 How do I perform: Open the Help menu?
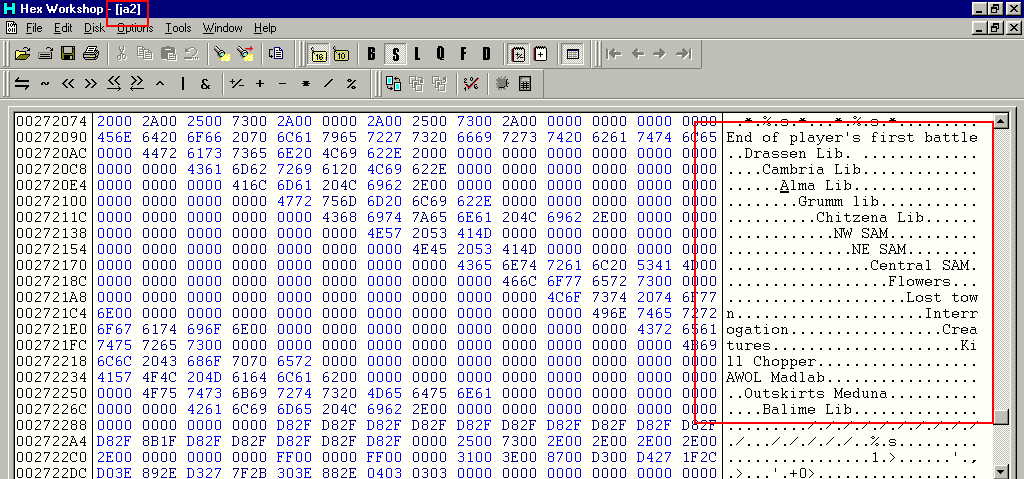tap(265, 28)
